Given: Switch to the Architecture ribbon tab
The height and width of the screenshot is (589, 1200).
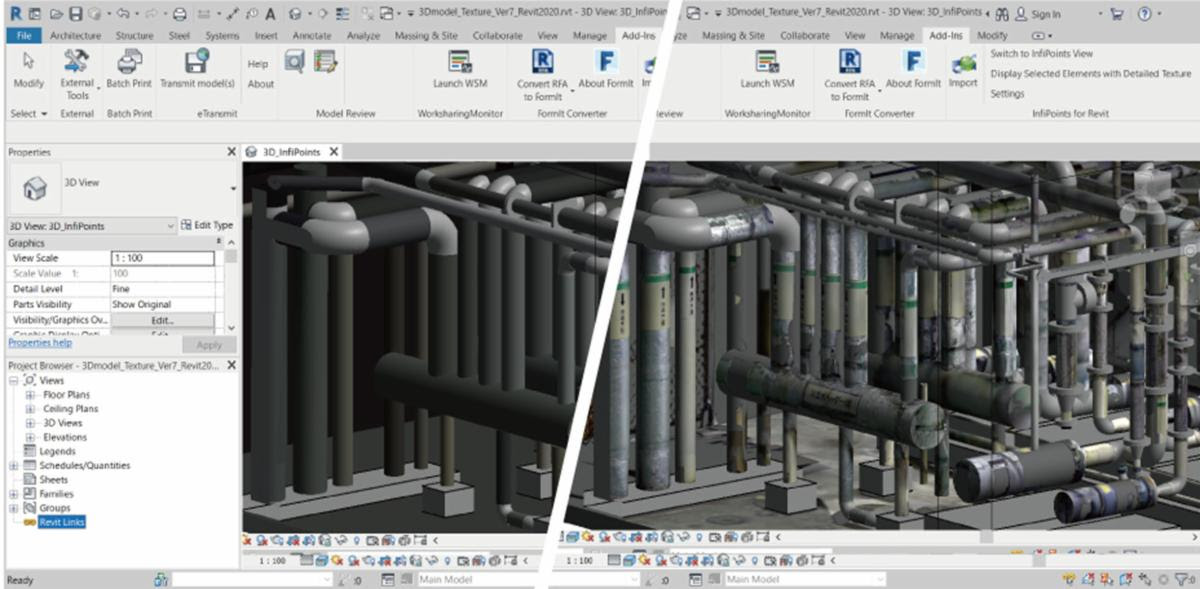Looking at the screenshot, I should [75, 35].
